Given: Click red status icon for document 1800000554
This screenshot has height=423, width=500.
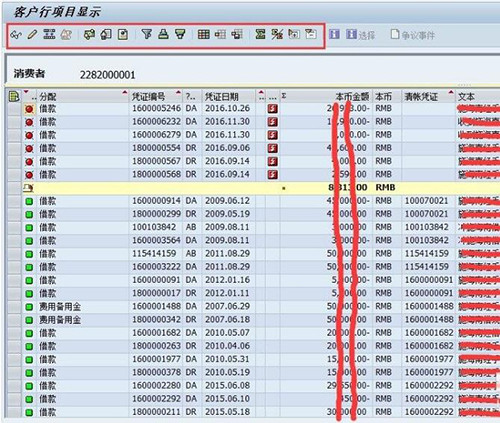Looking at the screenshot, I should 29,149.
